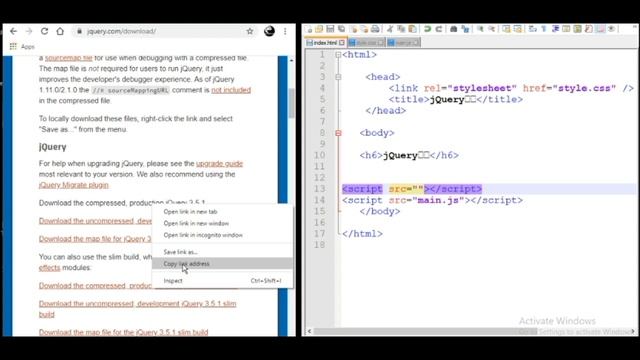Open the jQuery Migrate plugin link
640x360 pixels.
[x=73, y=185]
